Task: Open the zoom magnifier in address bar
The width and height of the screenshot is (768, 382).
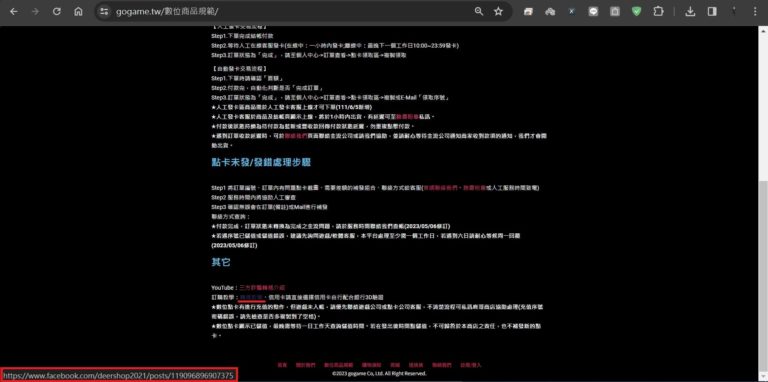Action: click(x=479, y=12)
